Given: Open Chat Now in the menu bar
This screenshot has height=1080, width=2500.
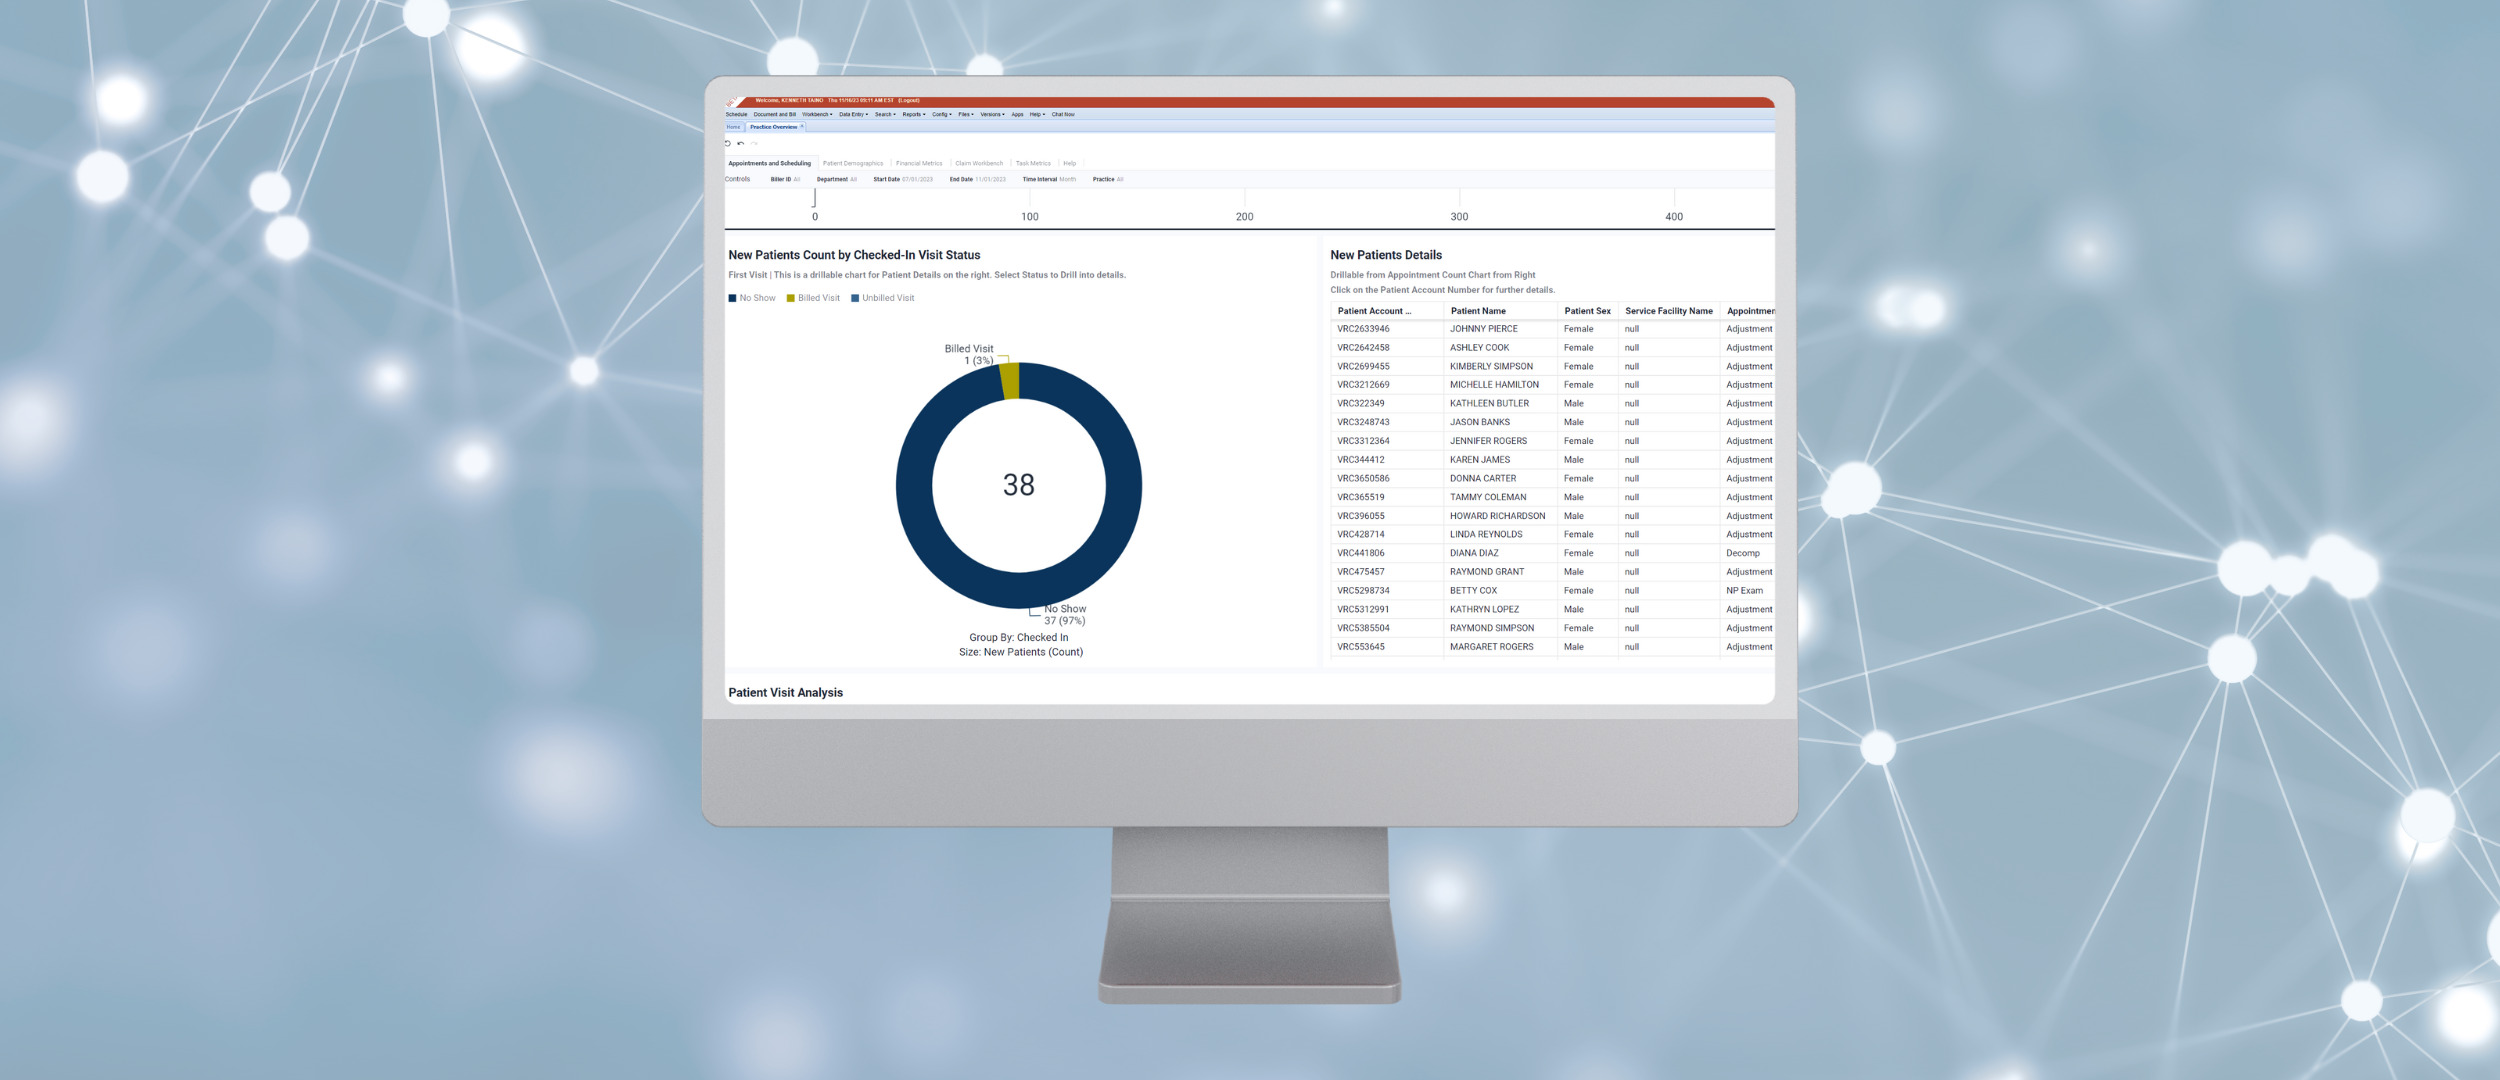Looking at the screenshot, I should (1063, 114).
